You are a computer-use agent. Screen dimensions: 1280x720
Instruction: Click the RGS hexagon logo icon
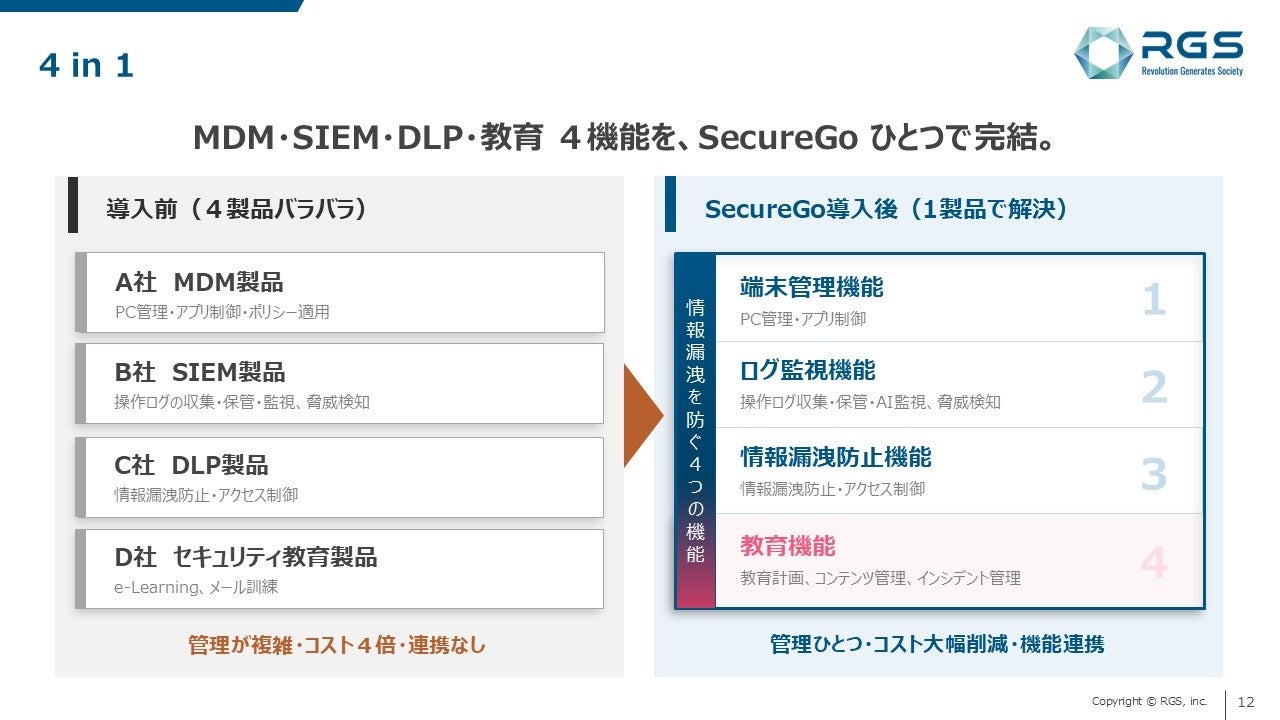[x=1103, y=54]
